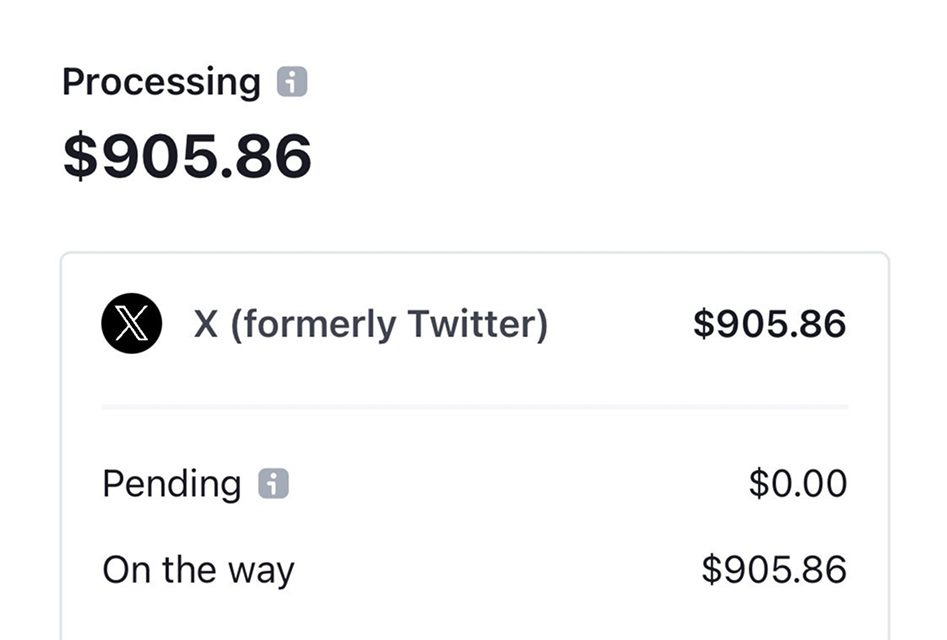Click the large bold $905.86 processing total
The height and width of the screenshot is (640, 947).
(x=187, y=156)
